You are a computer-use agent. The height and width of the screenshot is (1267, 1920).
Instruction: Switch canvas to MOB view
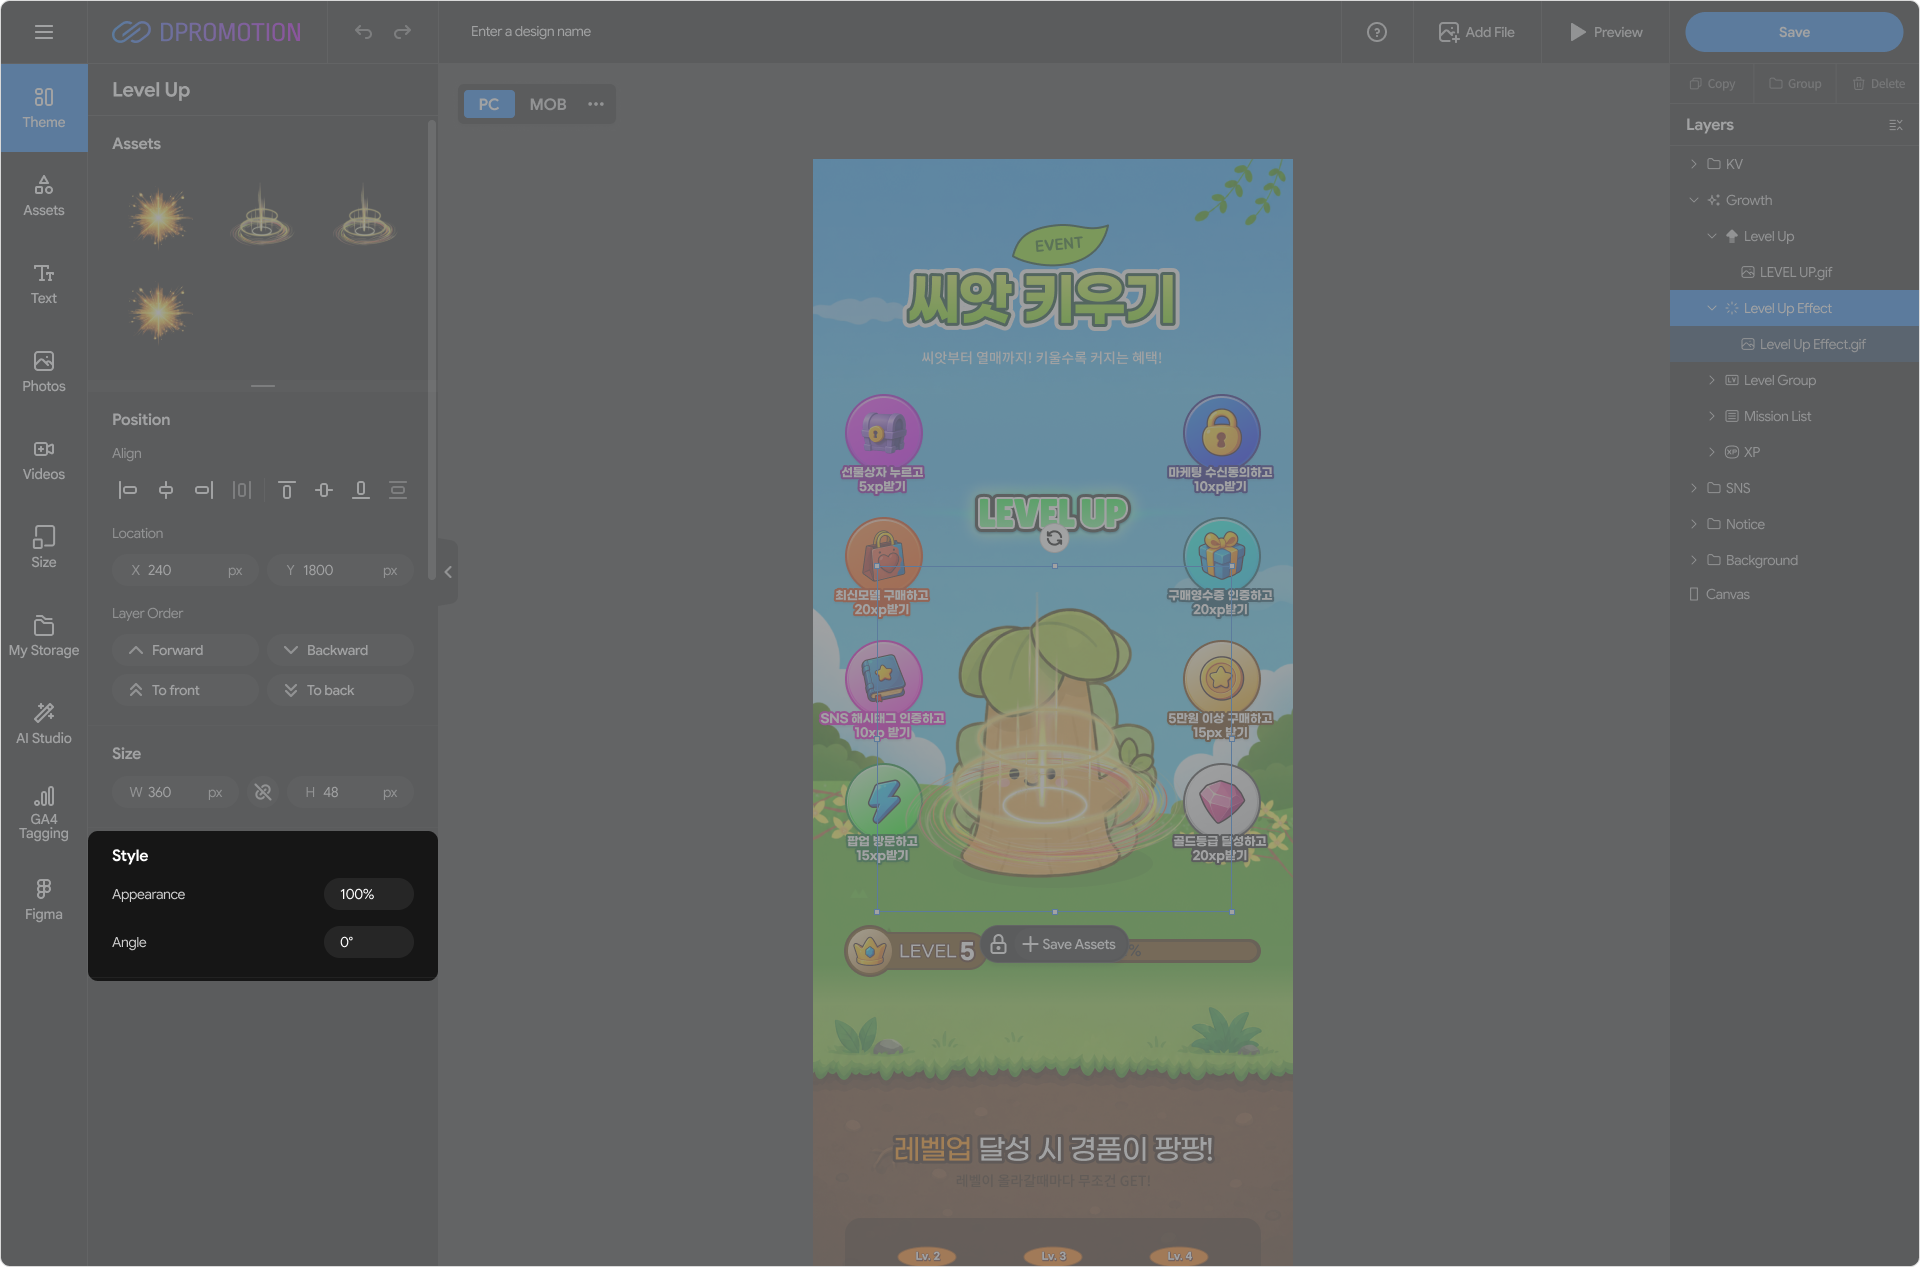click(548, 104)
